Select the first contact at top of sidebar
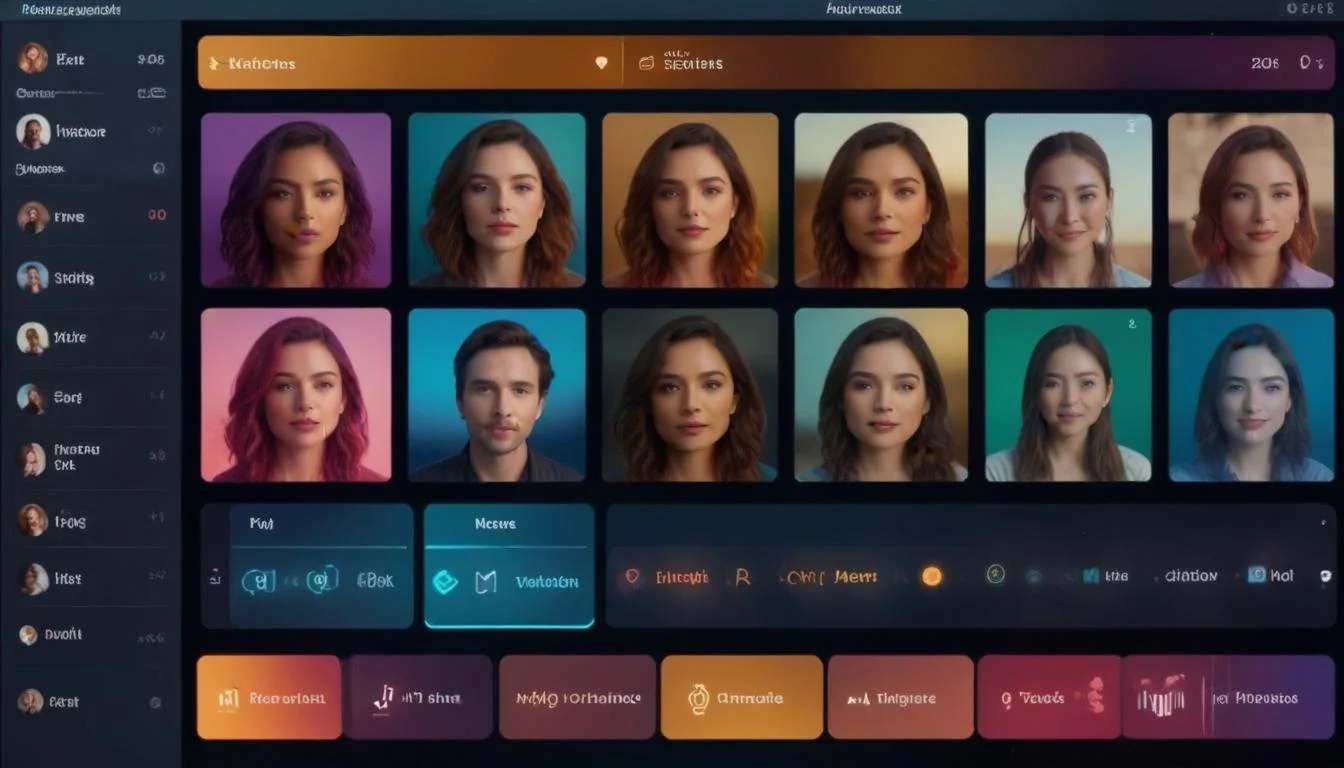The width and height of the screenshot is (1344, 768). click(33, 59)
